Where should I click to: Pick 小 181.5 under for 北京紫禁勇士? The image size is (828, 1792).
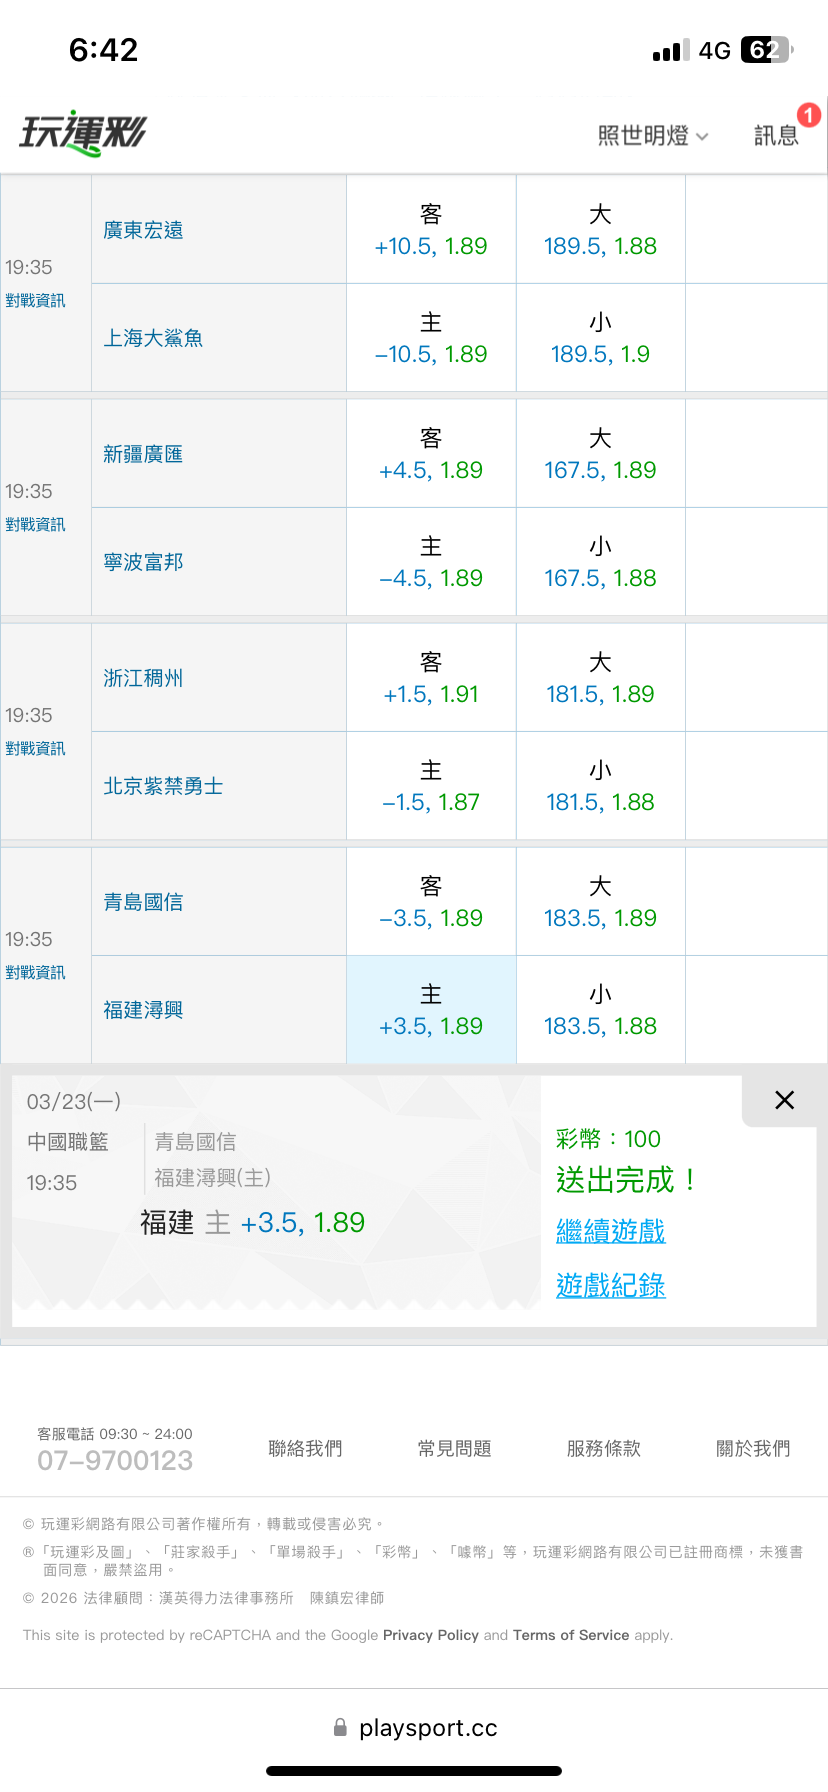(x=600, y=787)
